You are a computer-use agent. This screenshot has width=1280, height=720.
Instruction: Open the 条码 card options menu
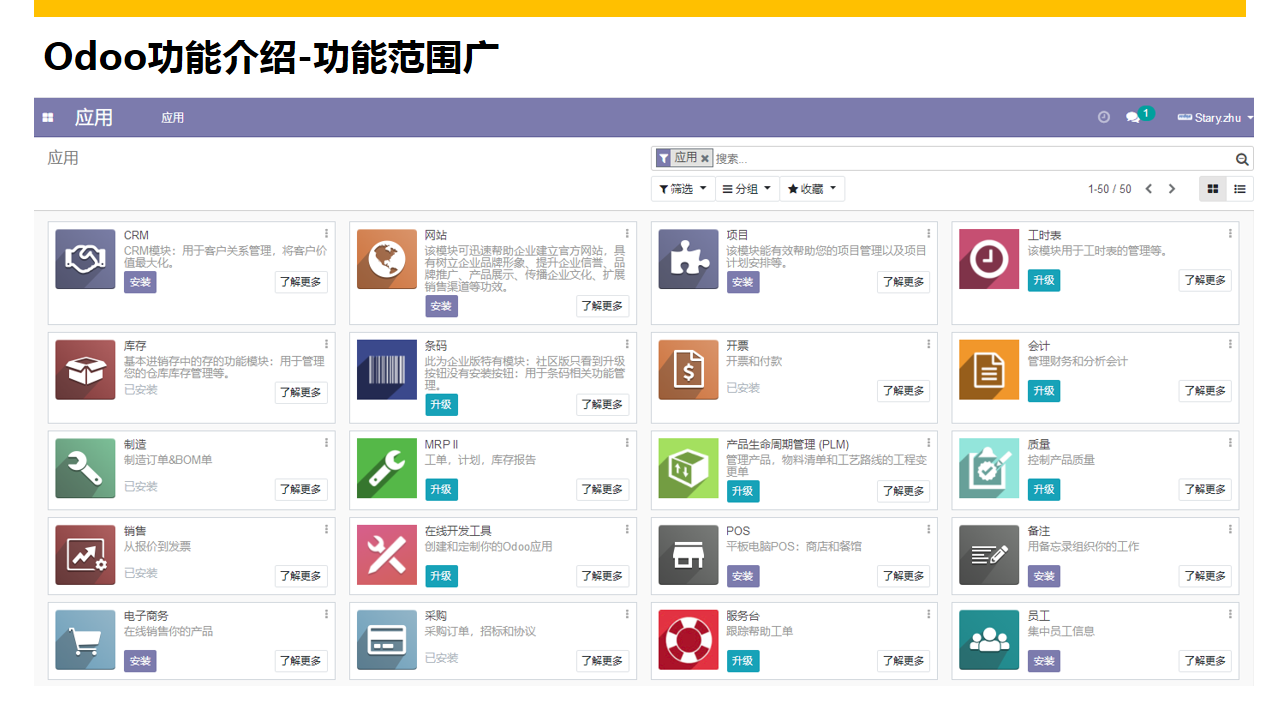pos(627,344)
